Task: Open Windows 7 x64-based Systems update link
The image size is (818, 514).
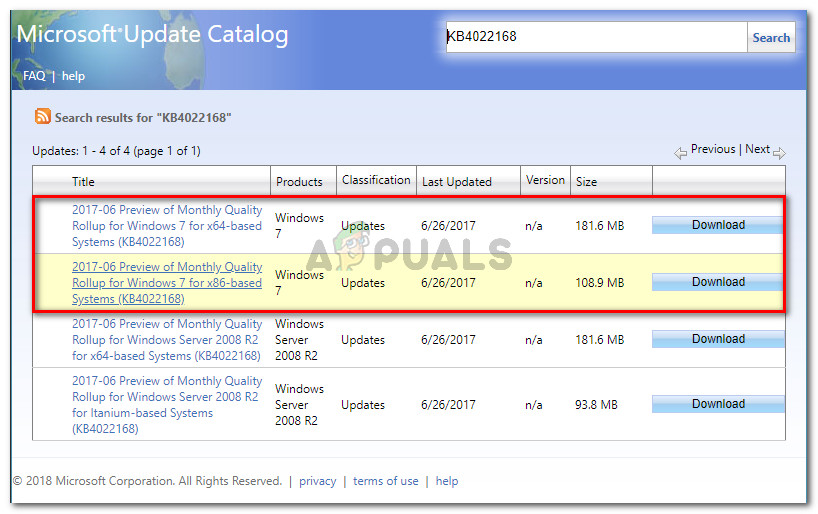Action: [x=167, y=225]
